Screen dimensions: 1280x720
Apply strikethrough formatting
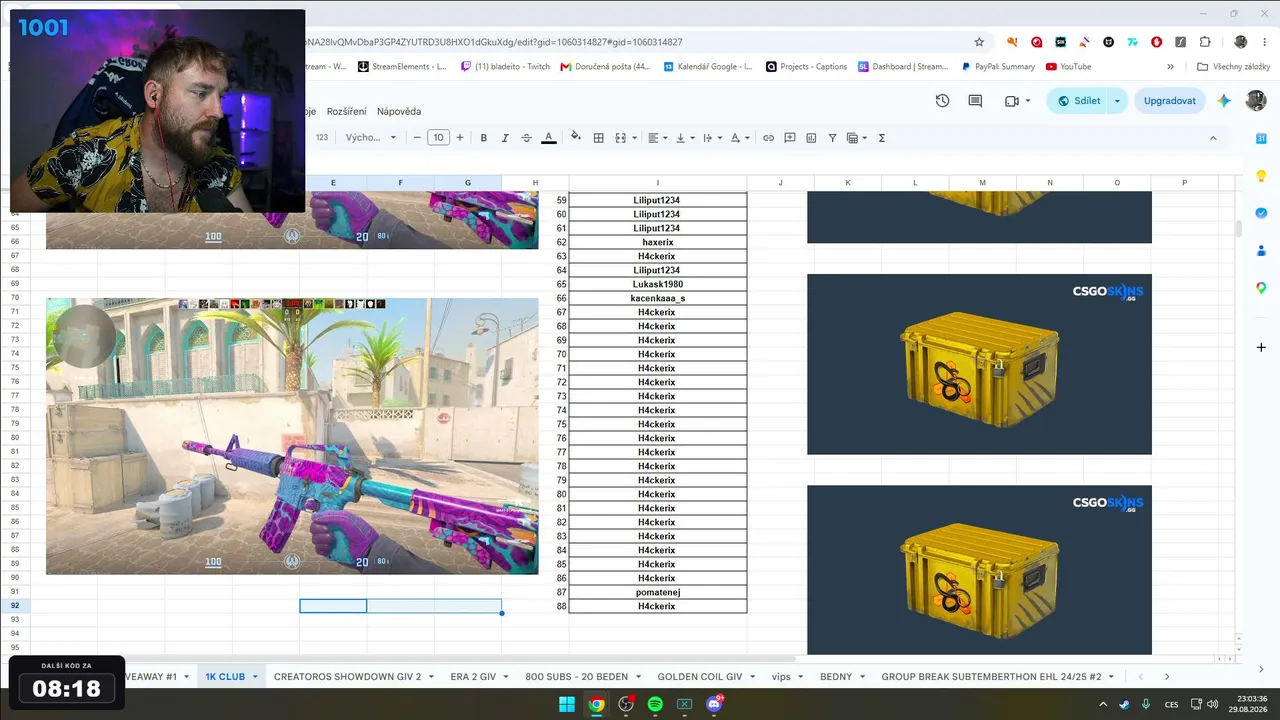pos(526,138)
